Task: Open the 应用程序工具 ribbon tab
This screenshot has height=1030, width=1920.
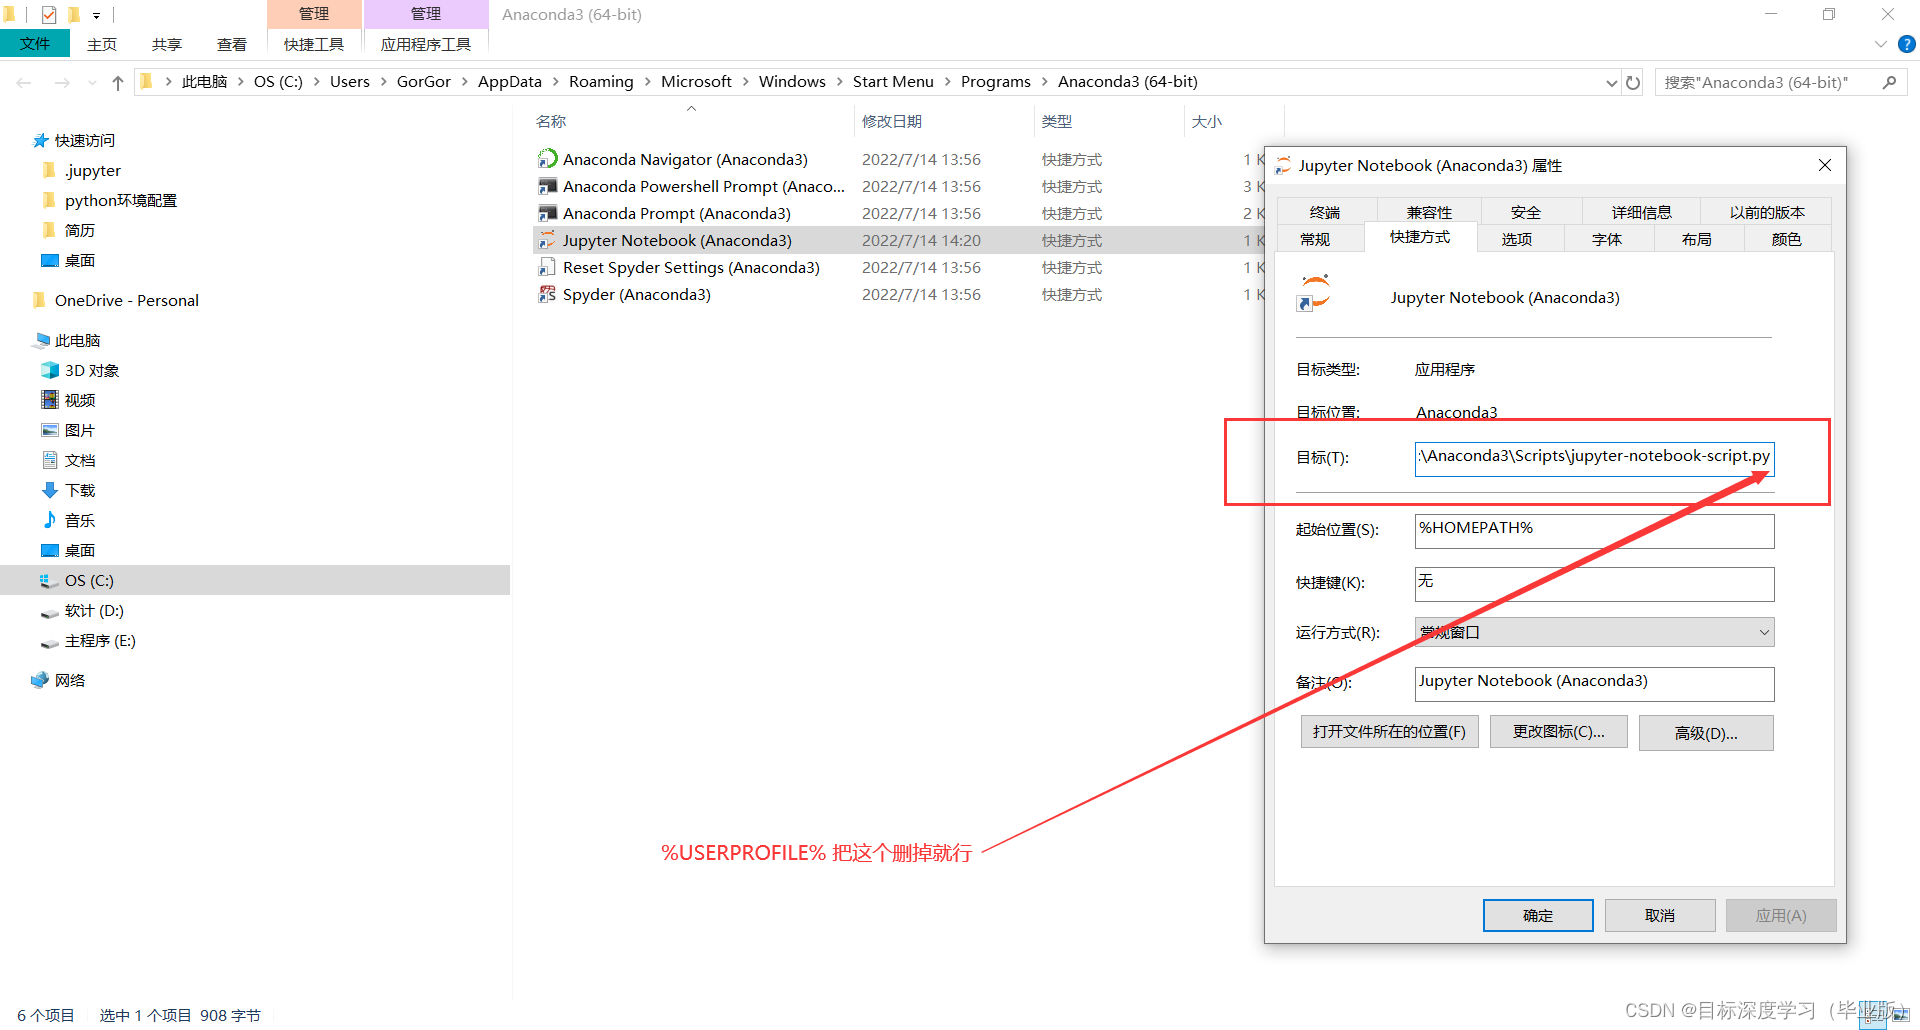Action: coord(426,44)
